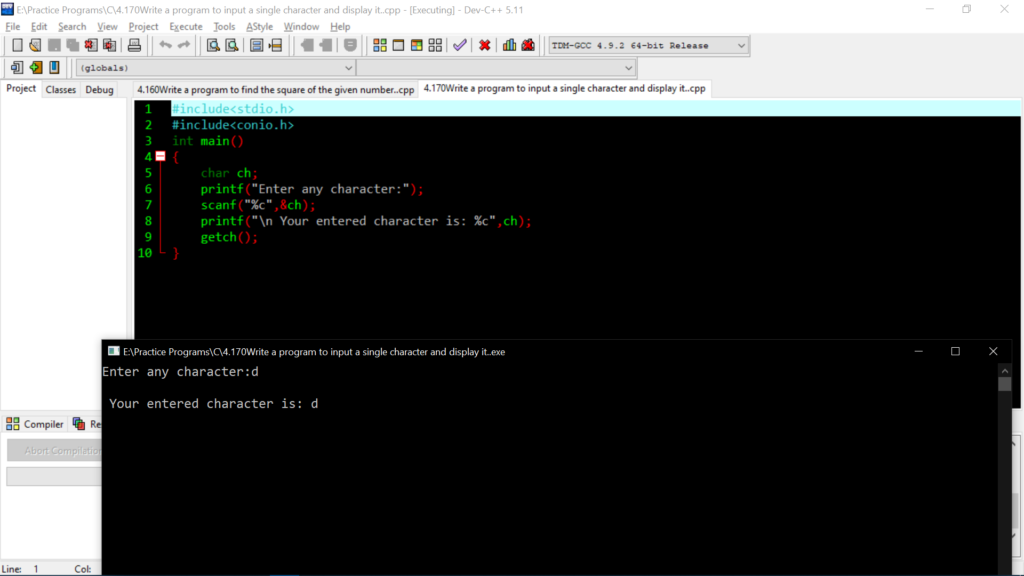
Task: Save the current file
Action: pyautogui.click(x=52, y=45)
